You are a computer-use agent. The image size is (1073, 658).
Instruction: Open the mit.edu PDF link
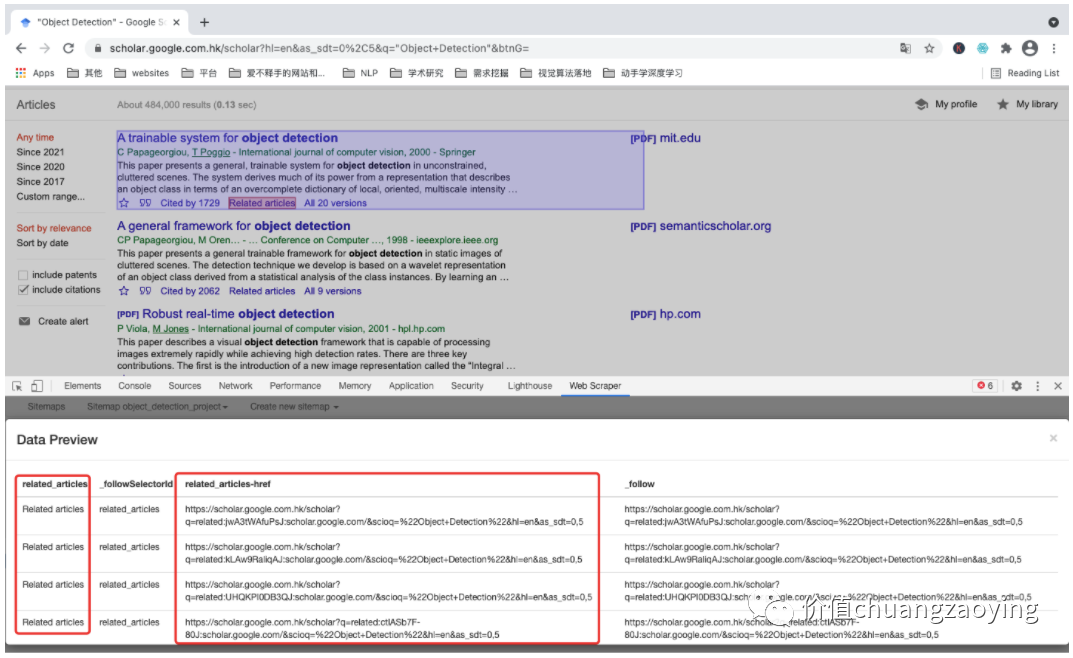coord(665,138)
